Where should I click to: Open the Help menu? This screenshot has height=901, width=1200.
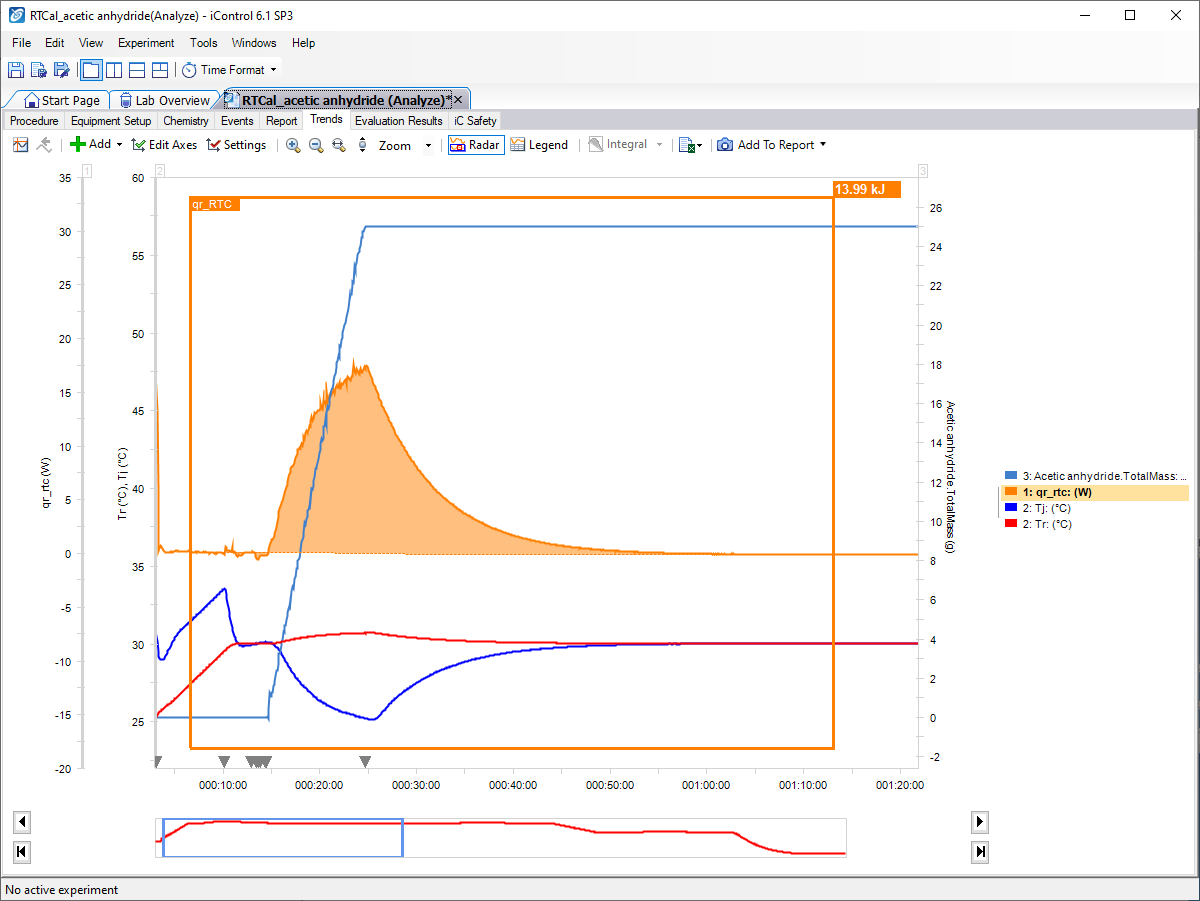(x=304, y=43)
